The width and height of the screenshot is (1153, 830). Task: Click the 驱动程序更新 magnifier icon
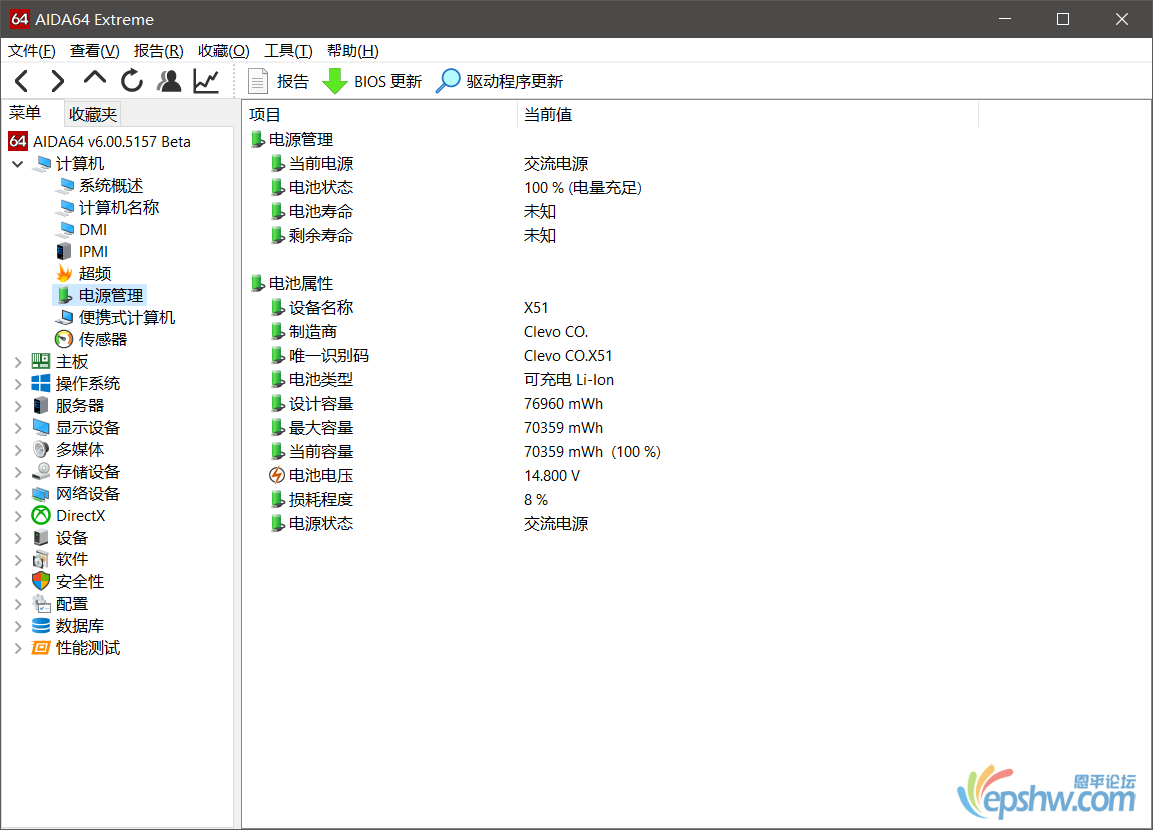coord(448,81)
